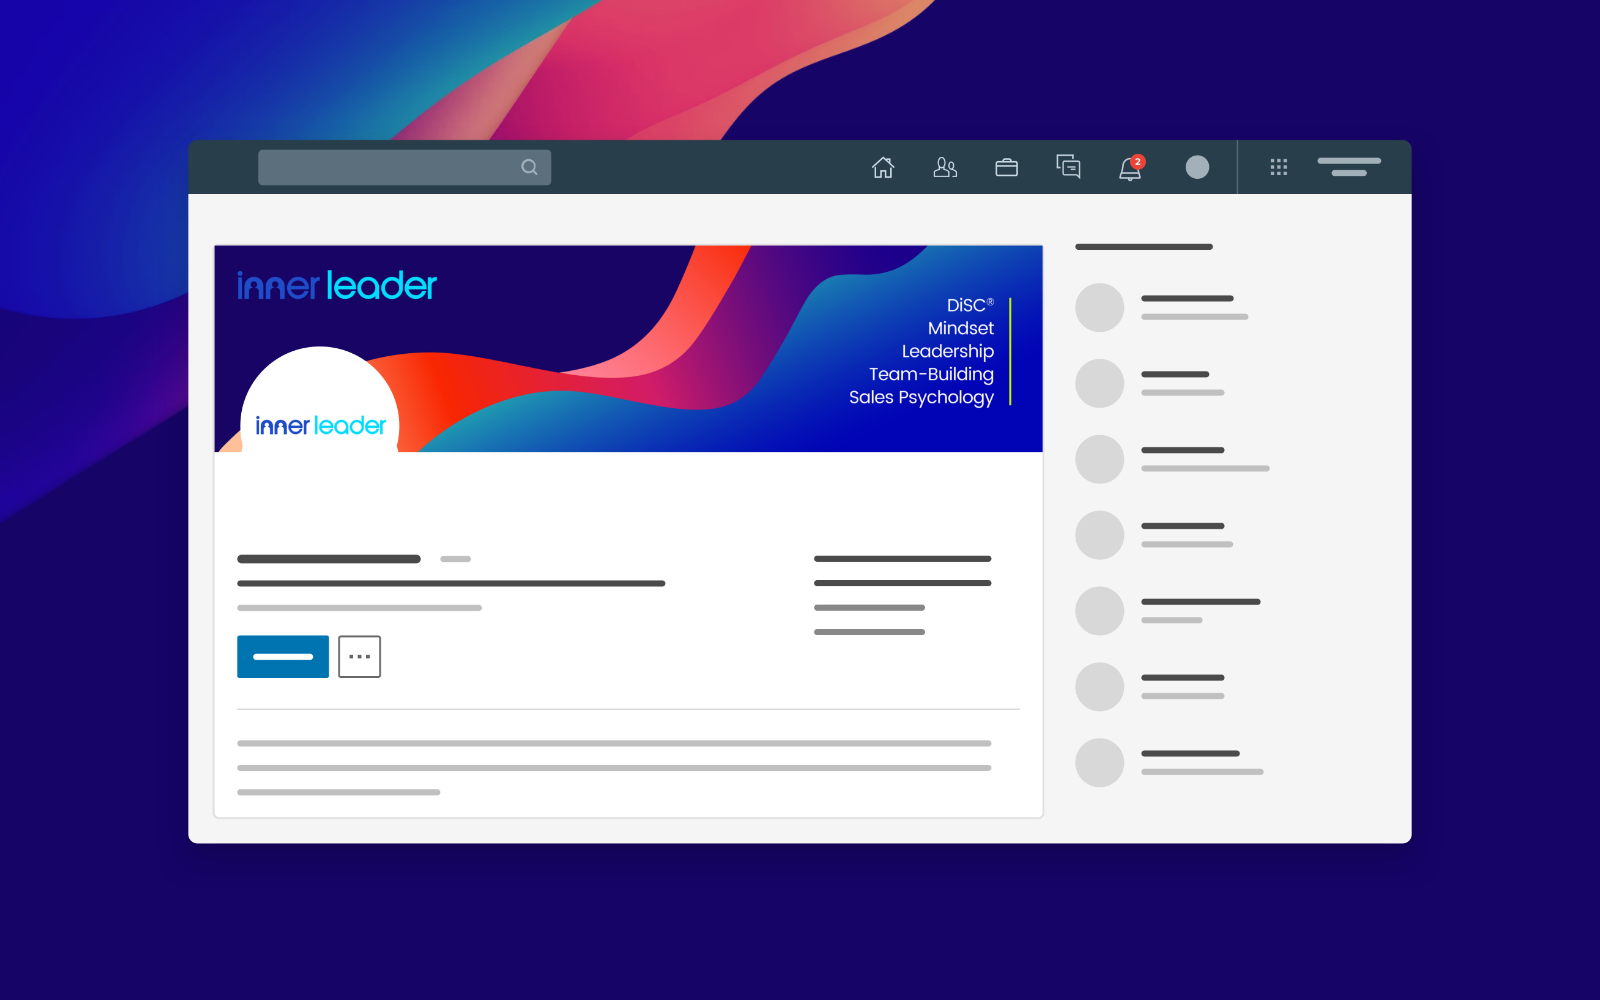
Task: Click the 'Team-Building' text in banner
Action: click(x=931, y=374)
